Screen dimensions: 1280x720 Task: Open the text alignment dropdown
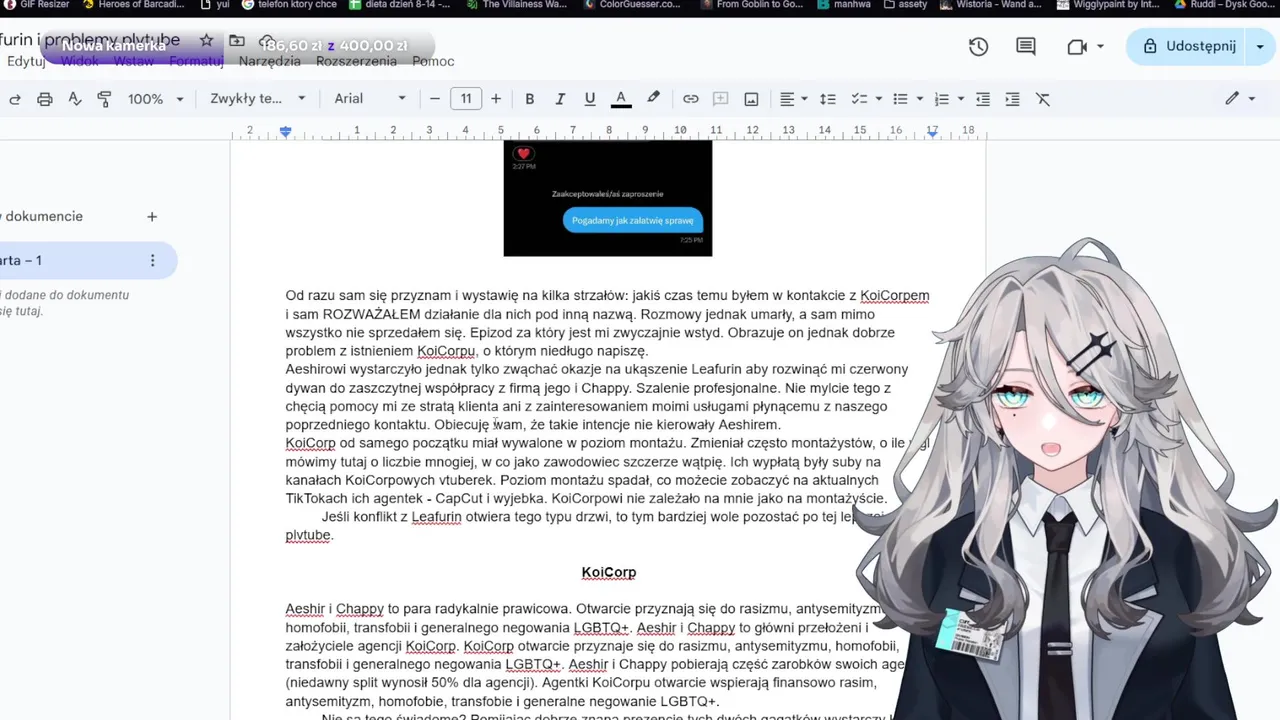tap(794, 99)
